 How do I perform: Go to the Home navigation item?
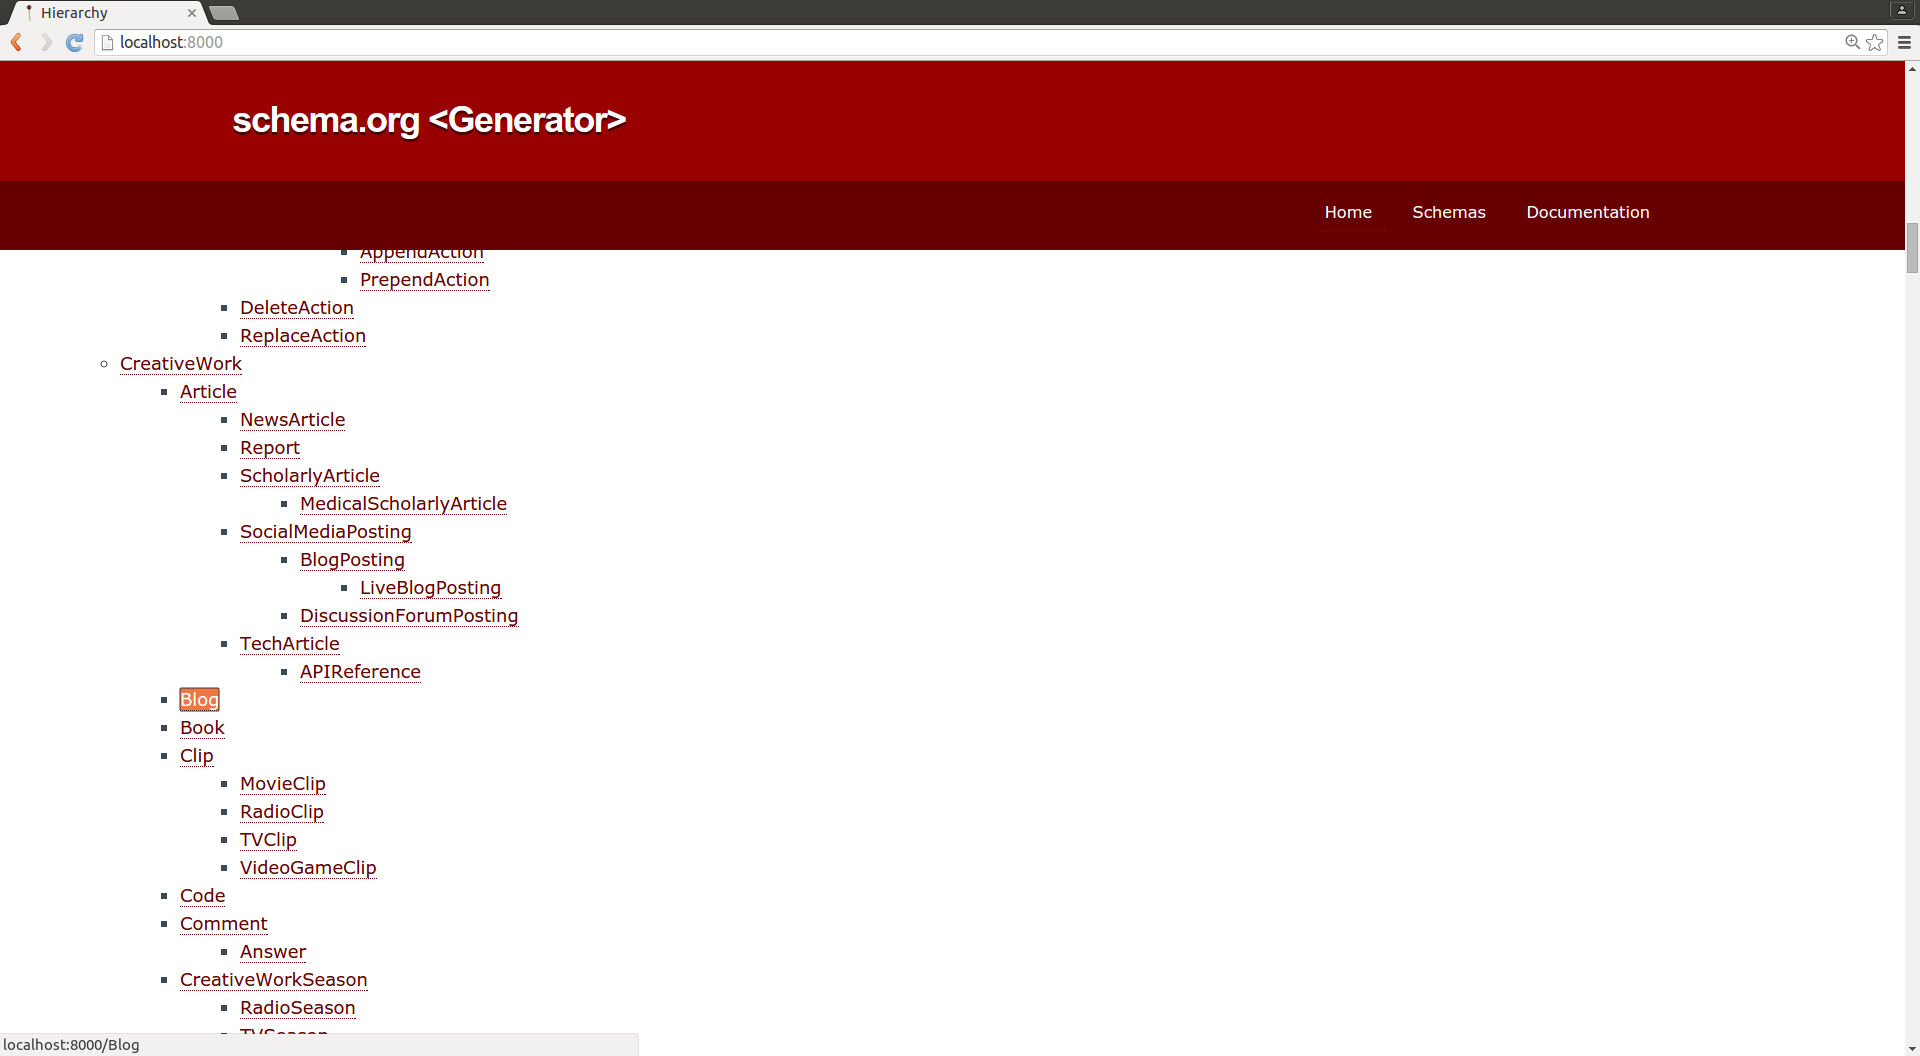coord(1348,212)
